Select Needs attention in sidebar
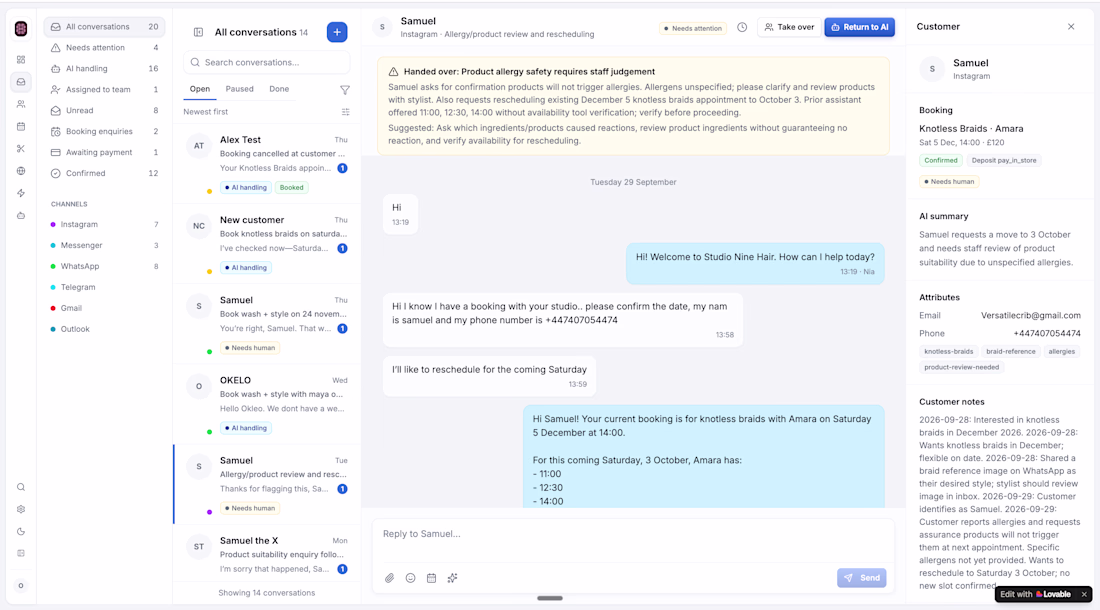The height and width of the screenshot is (610, 1100). [104, 48]
